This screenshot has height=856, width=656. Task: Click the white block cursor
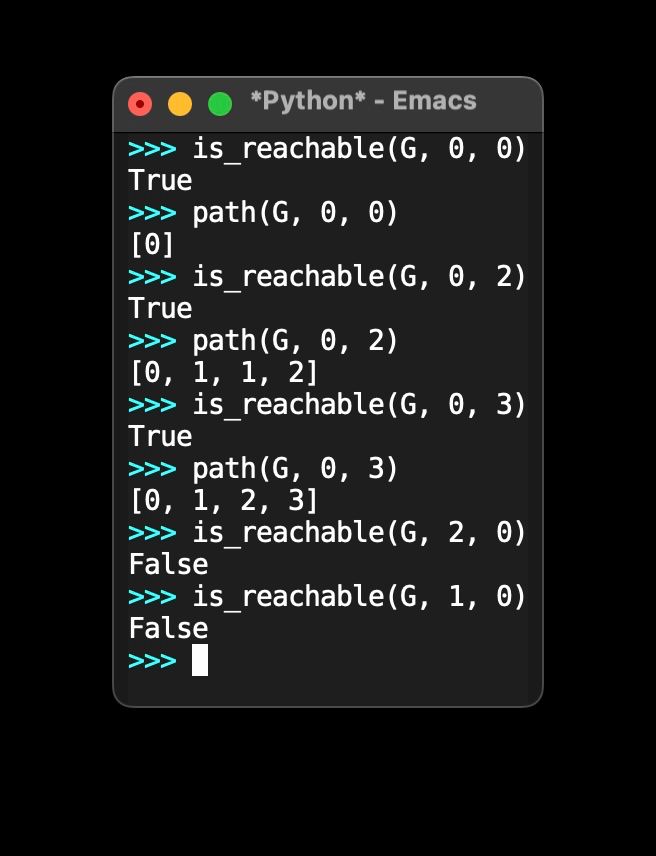(x=198, y=660)
